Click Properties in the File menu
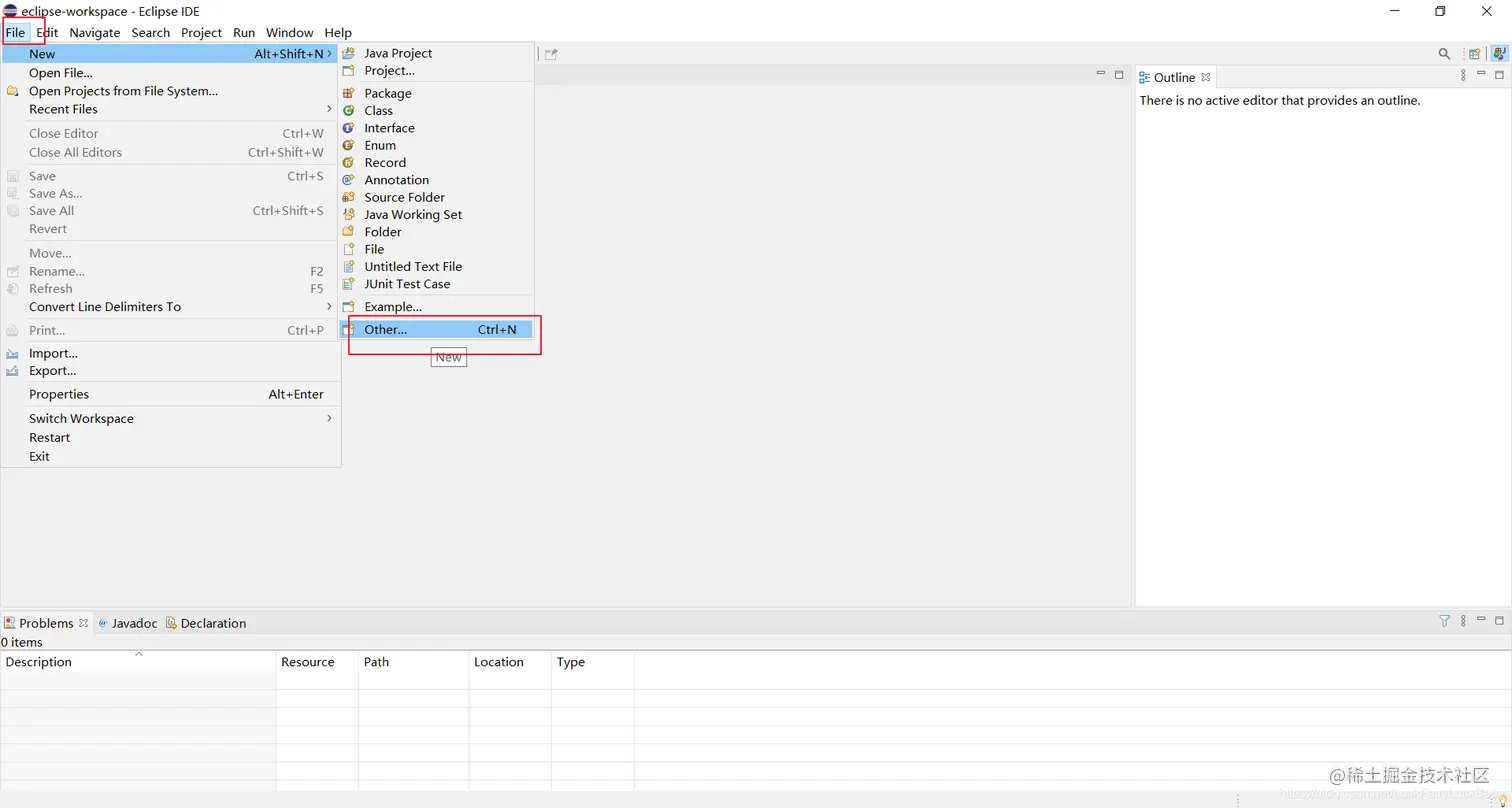 click(x=170, y=394)
